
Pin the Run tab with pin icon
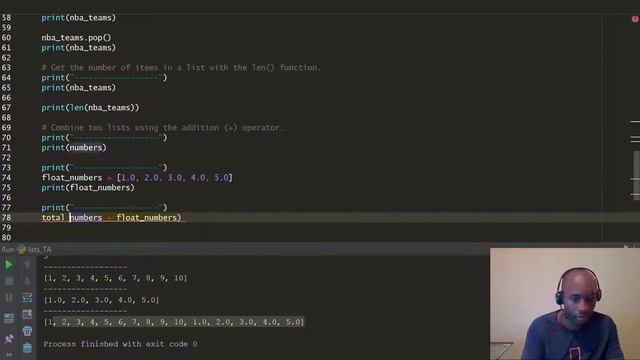coord(9,339)
